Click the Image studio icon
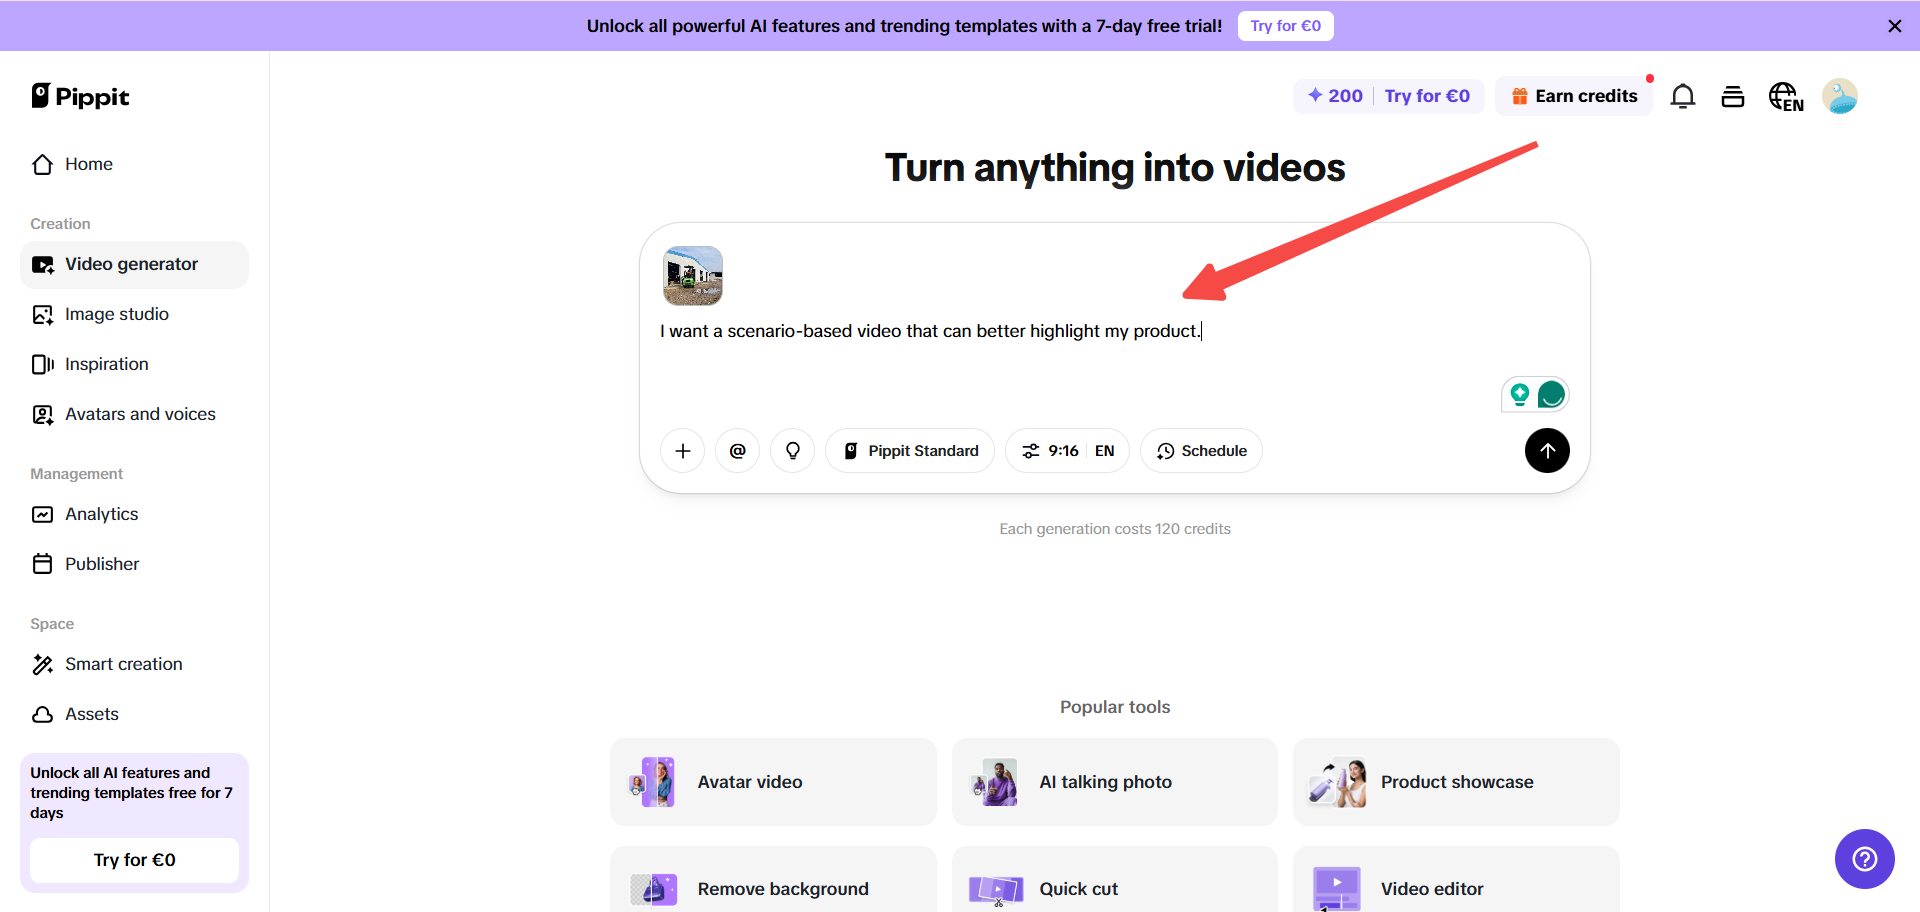Image resolution: width=1920 pixels, height=912 pixels. click(x=42, y=314)
